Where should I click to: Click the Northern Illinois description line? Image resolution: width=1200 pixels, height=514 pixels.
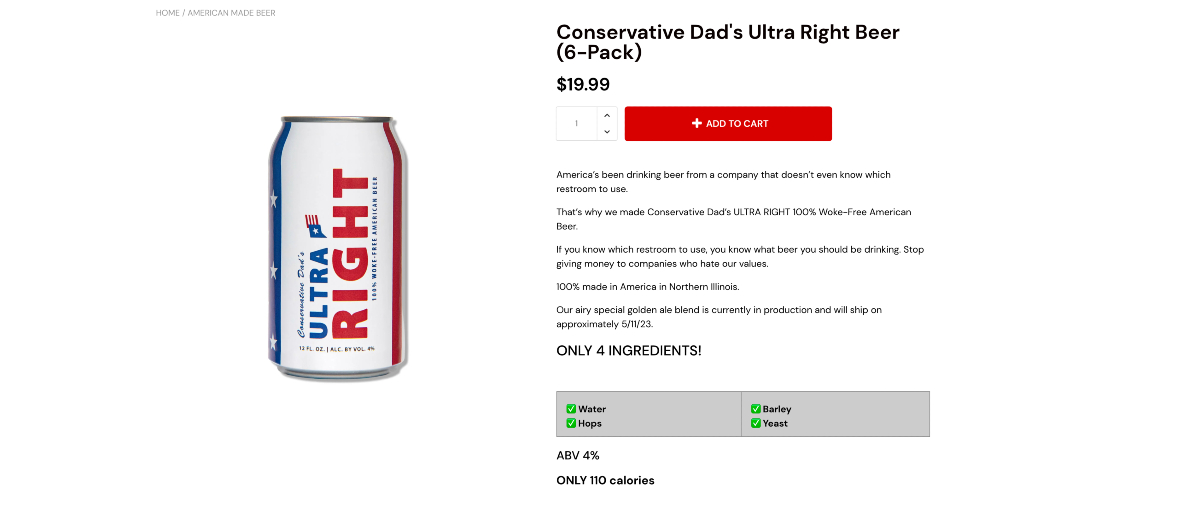tap(647, 287)
